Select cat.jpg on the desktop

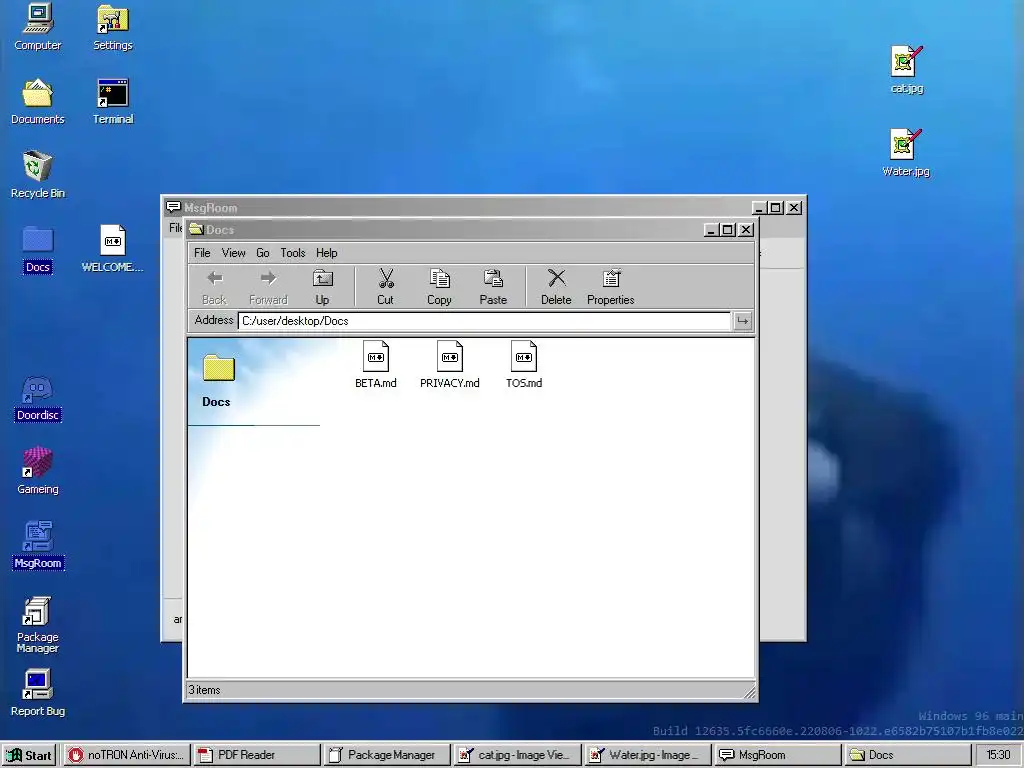pos(907,69)
